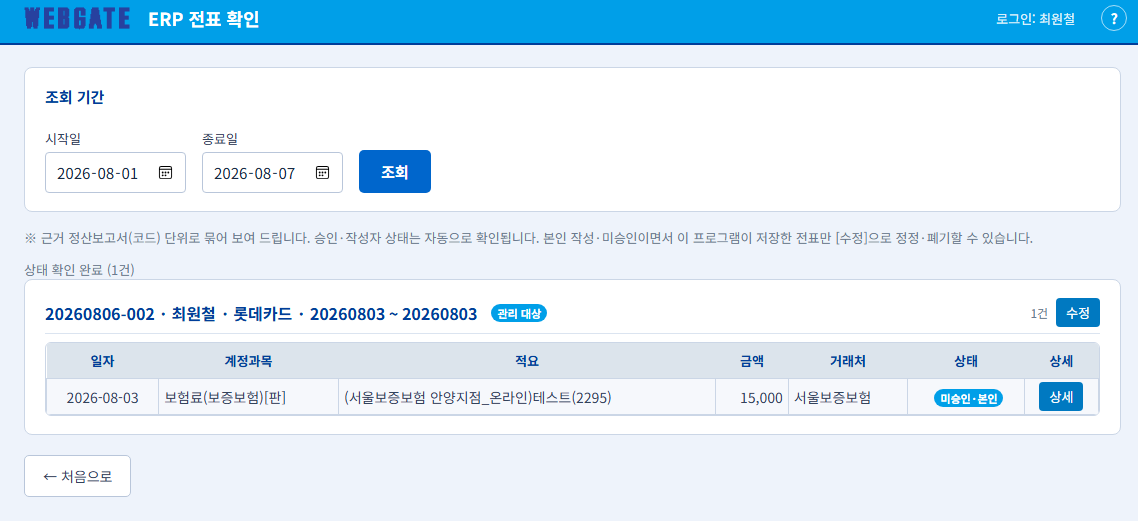Select the 2026-08-03 date cell
This screenshot has height=521, width=1138.
pyautogui.click(x=102, y=398)
